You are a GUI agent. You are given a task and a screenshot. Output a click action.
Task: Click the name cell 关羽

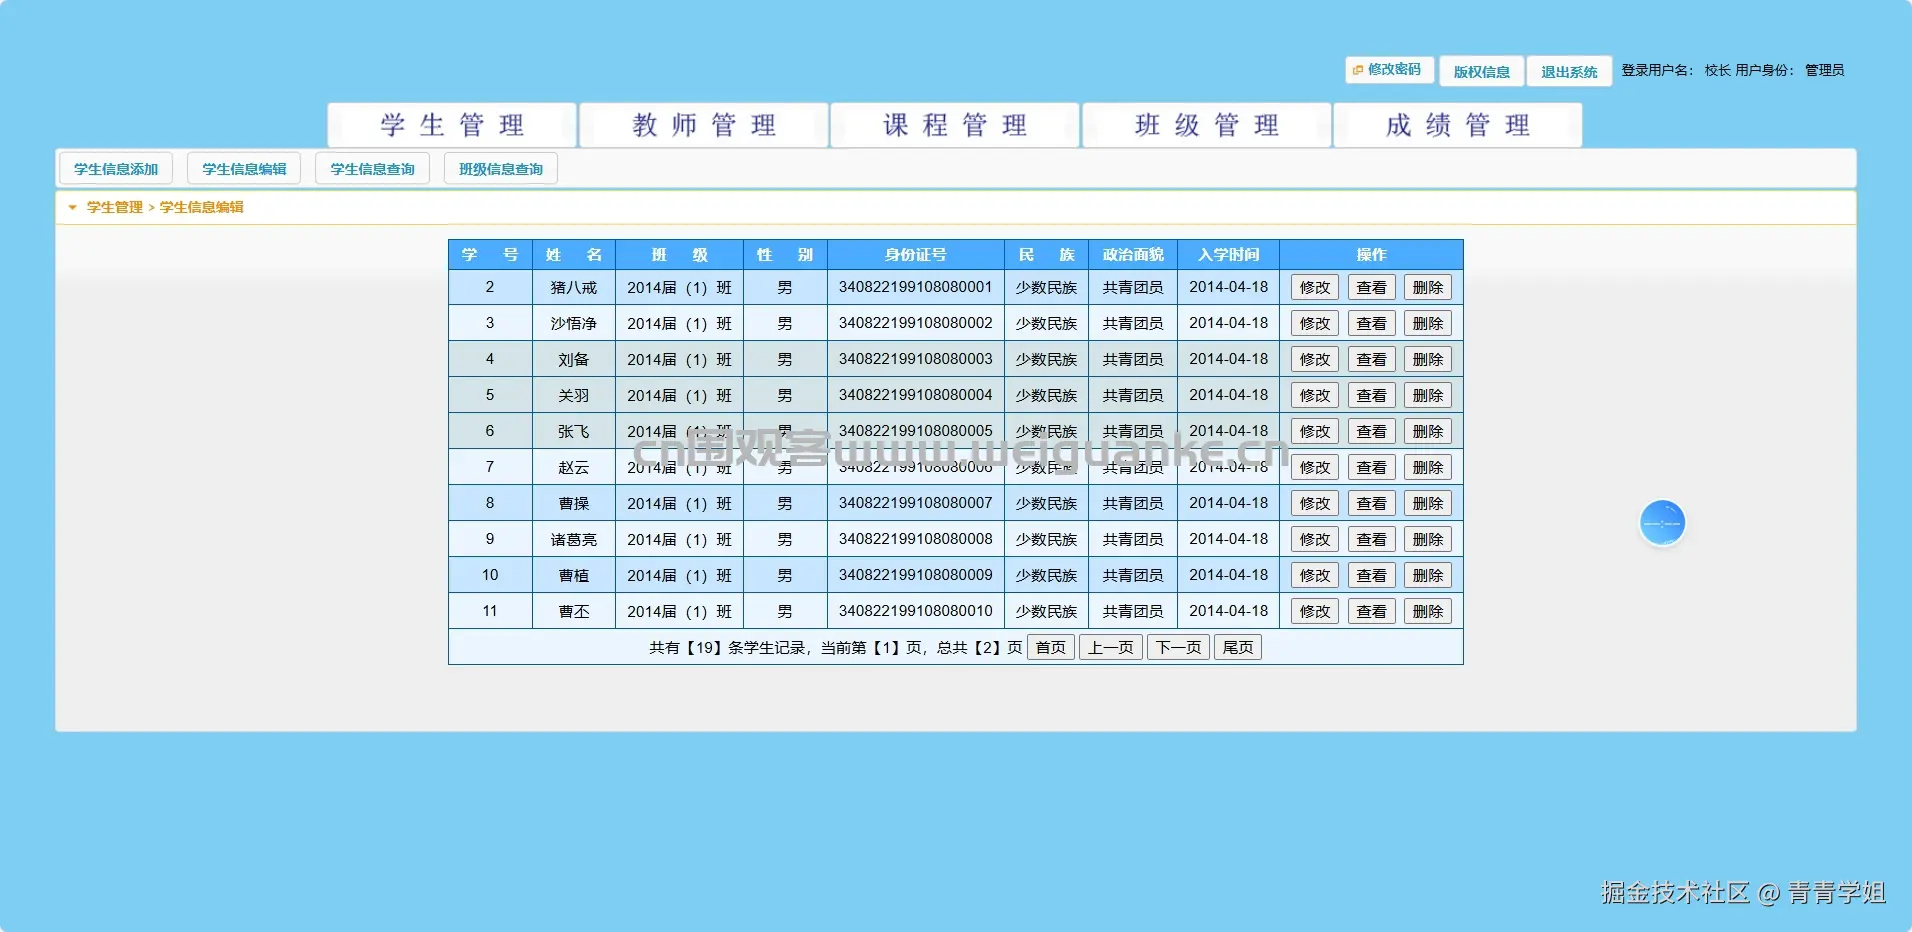point(574,396)
